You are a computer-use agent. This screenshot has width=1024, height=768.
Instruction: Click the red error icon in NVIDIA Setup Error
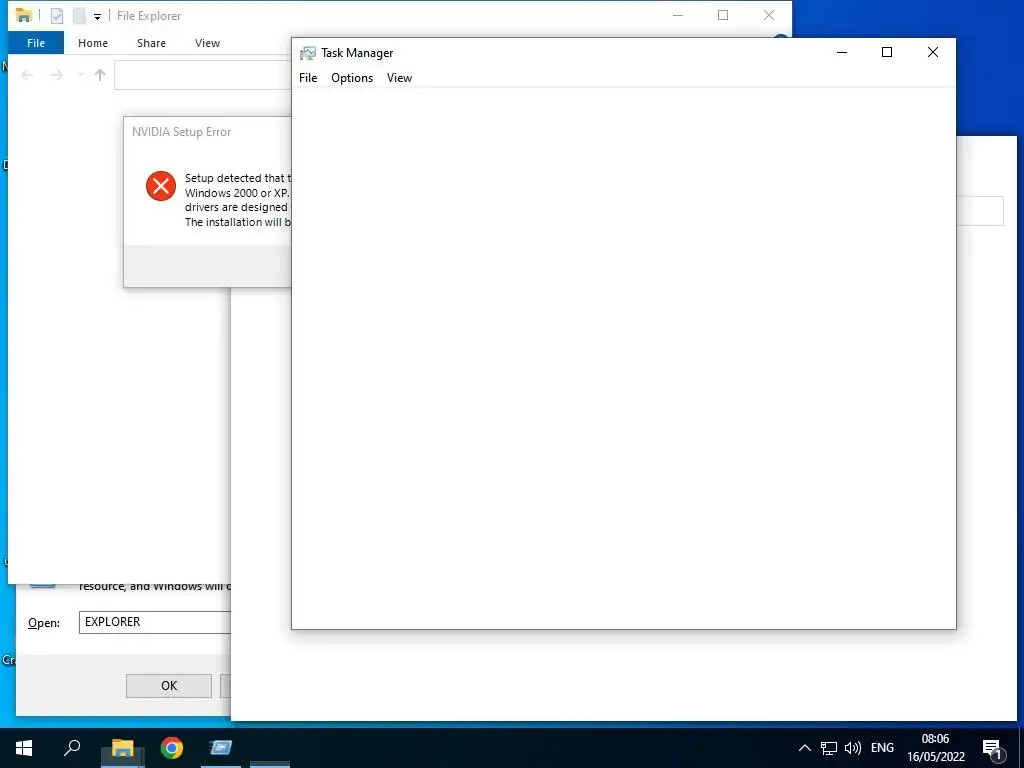pos(161,186)
